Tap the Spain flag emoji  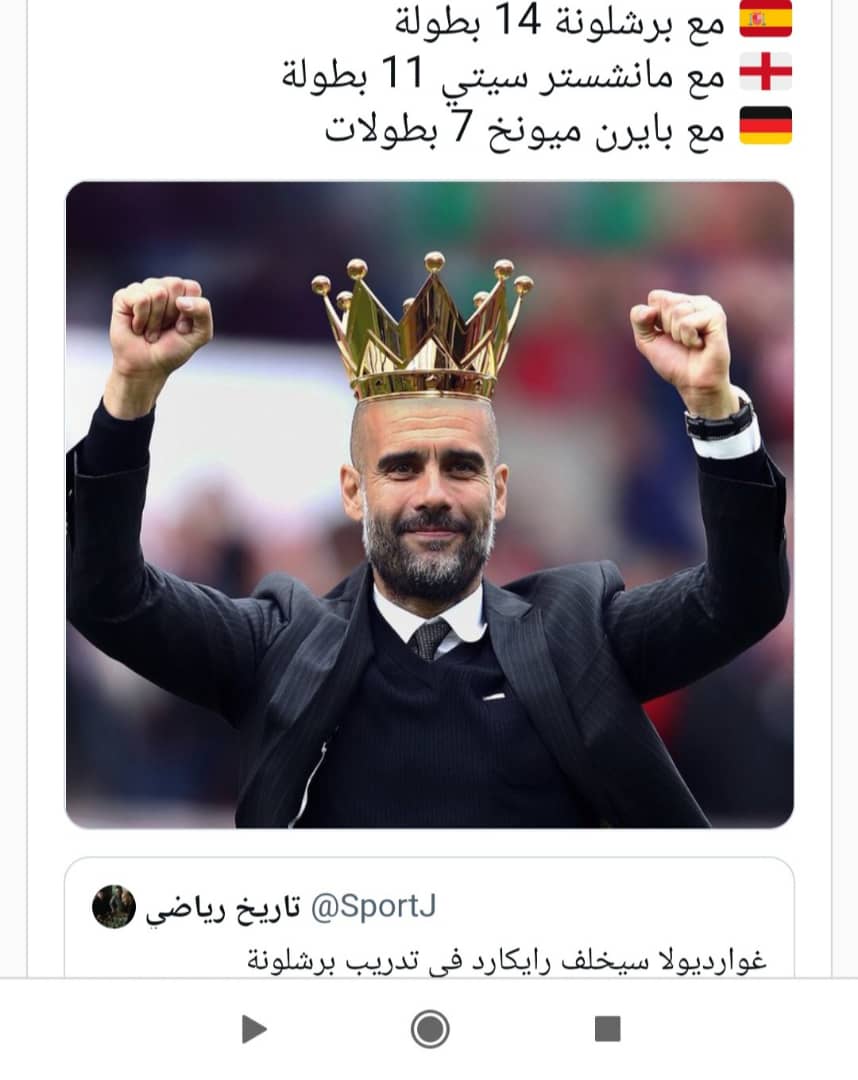click(766, 19)
